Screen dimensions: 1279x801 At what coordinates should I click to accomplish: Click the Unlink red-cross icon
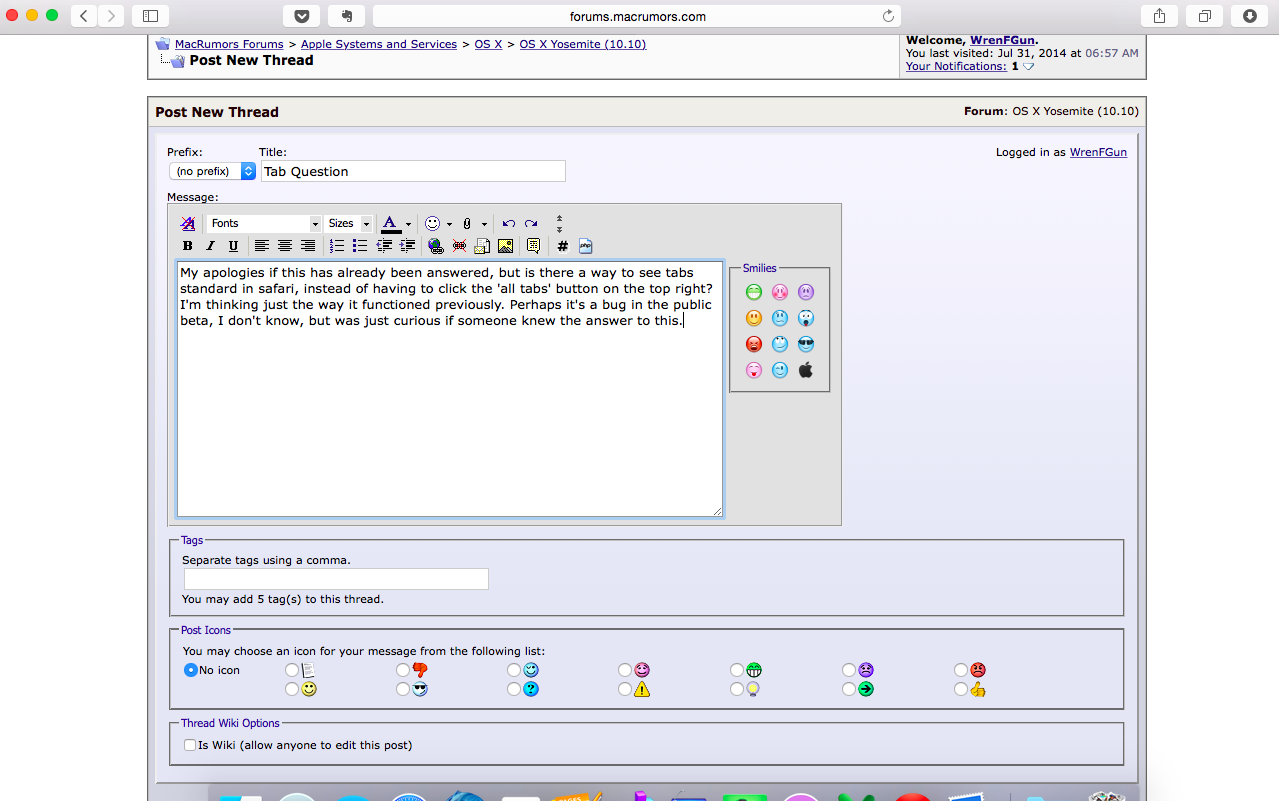[459, 246]
